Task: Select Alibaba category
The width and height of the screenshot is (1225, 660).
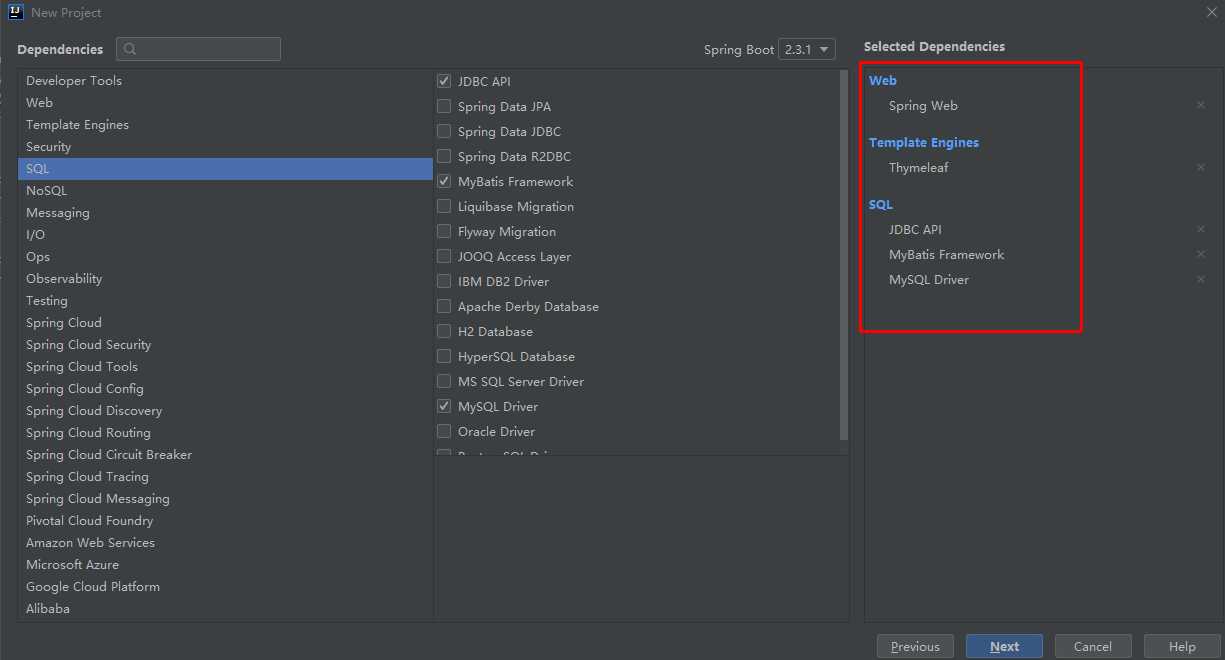Action: click(x=225, y=608)
